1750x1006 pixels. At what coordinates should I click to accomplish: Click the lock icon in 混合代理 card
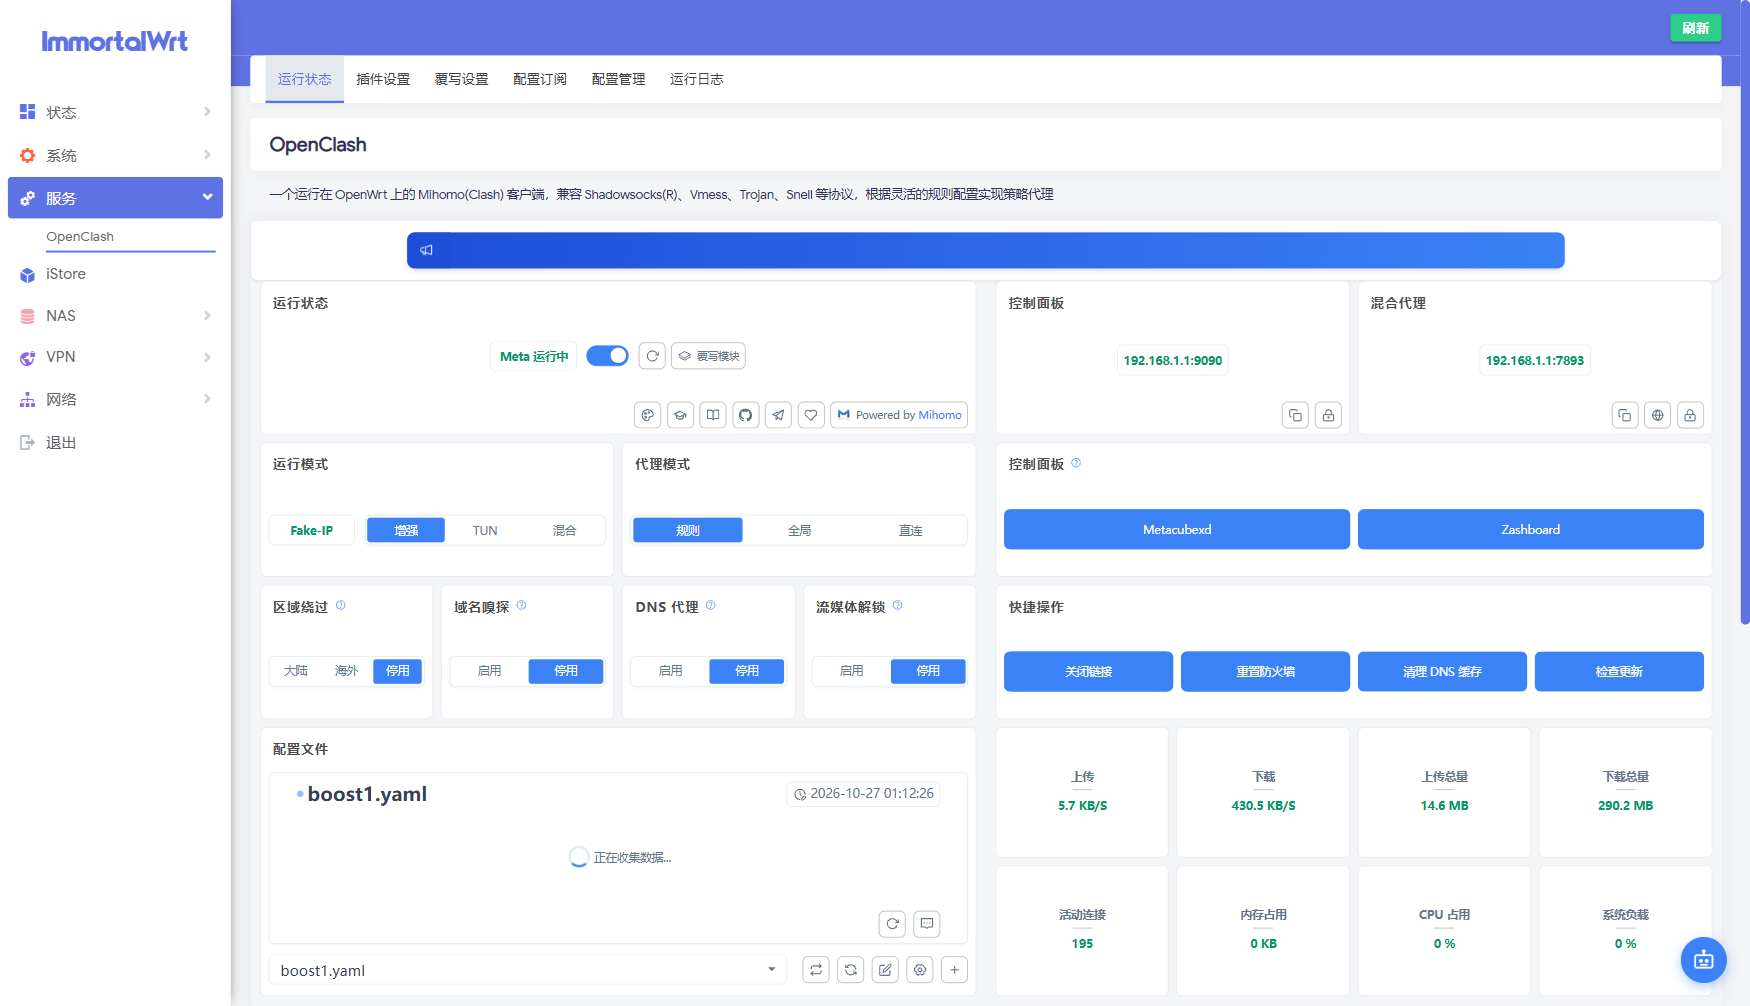click(1690, 415)
